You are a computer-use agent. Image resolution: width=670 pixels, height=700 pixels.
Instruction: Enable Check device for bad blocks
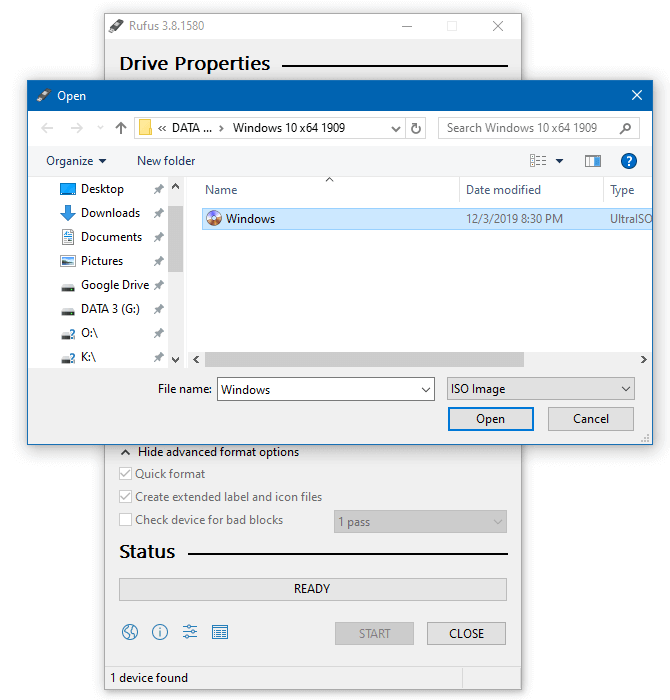[126, 520]
